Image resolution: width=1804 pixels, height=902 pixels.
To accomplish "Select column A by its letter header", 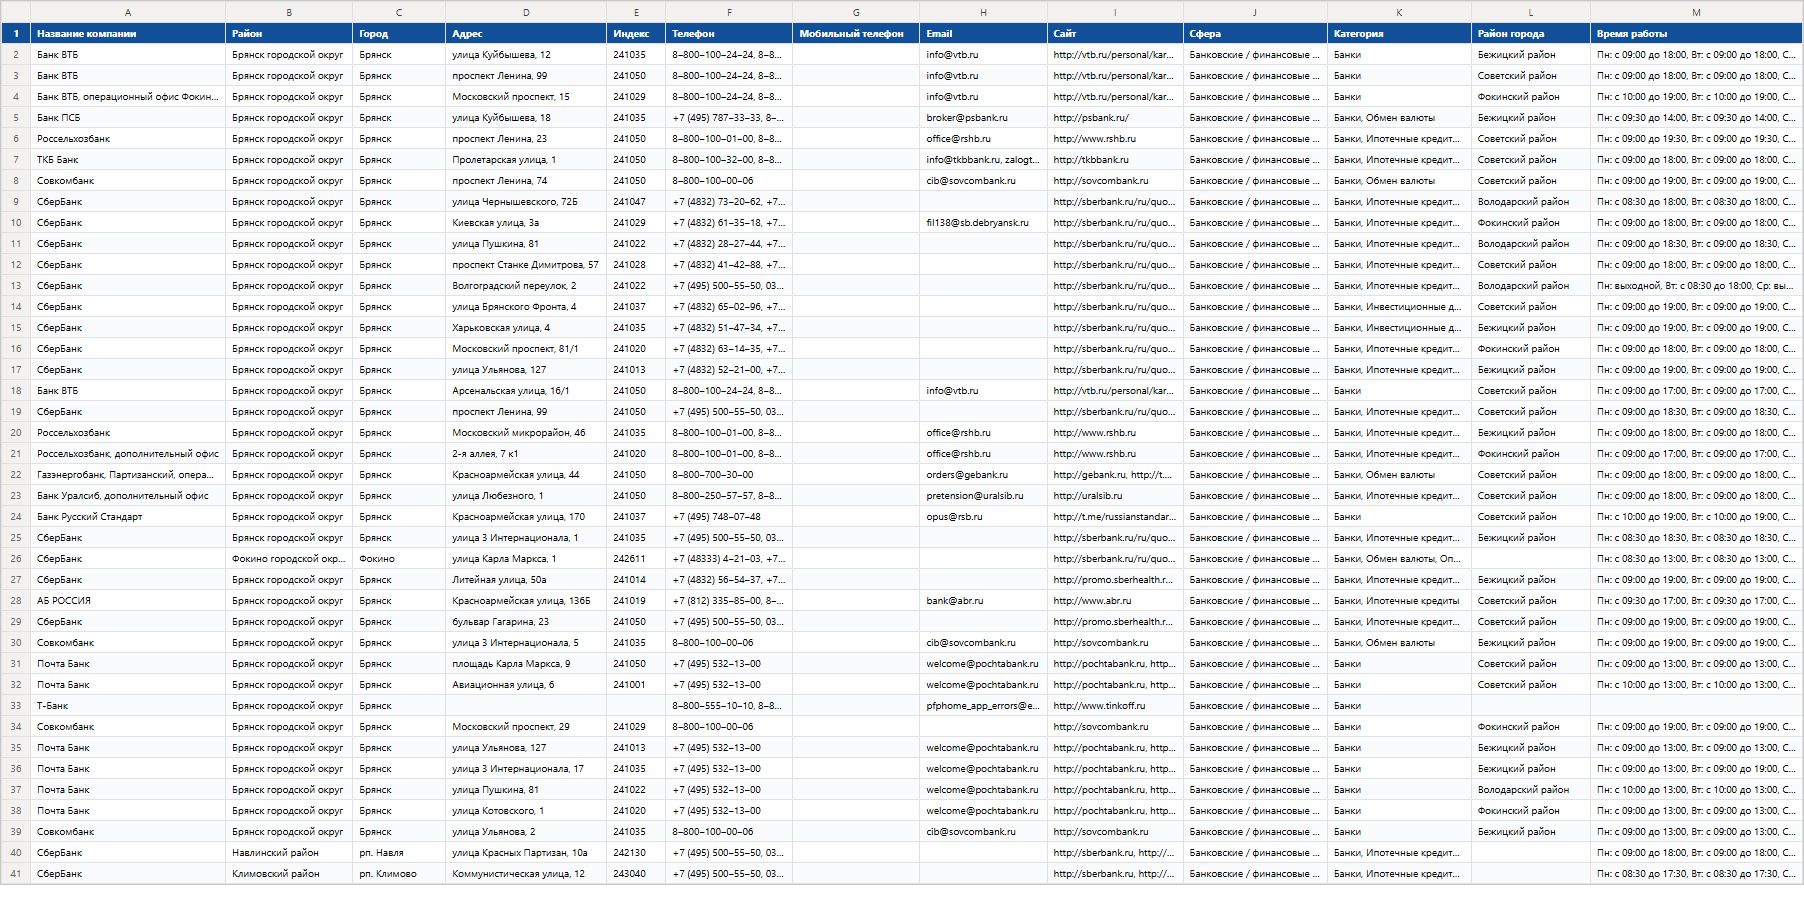I will (x=128, y=12).
